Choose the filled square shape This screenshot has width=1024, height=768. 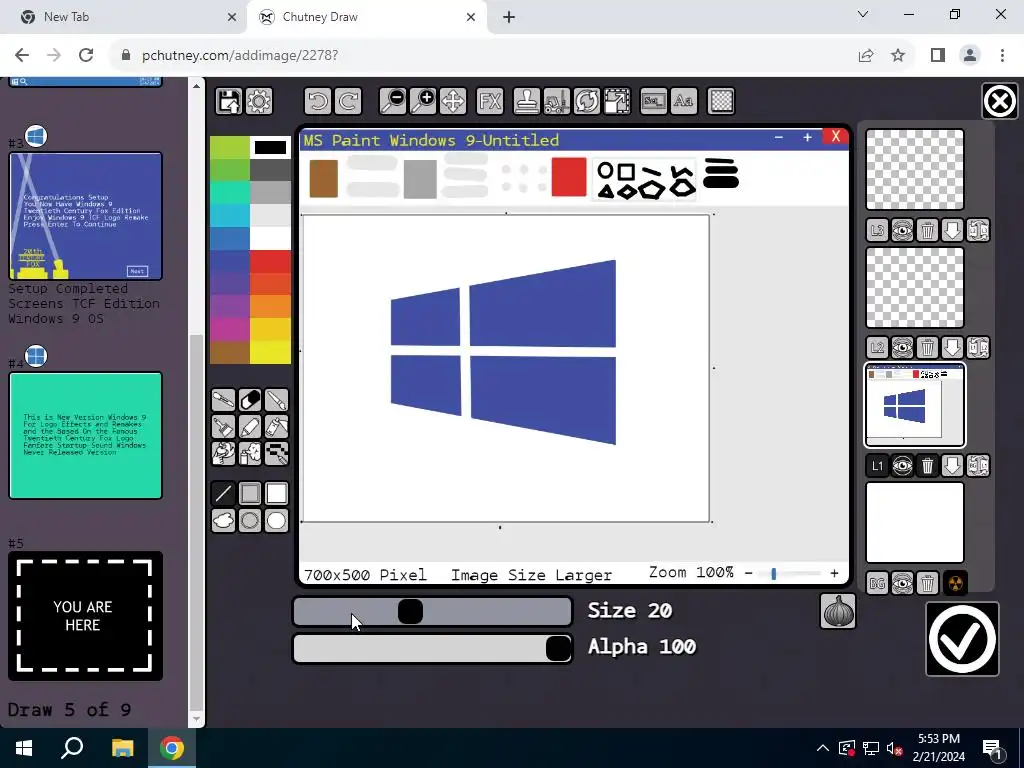pos(277,494)
